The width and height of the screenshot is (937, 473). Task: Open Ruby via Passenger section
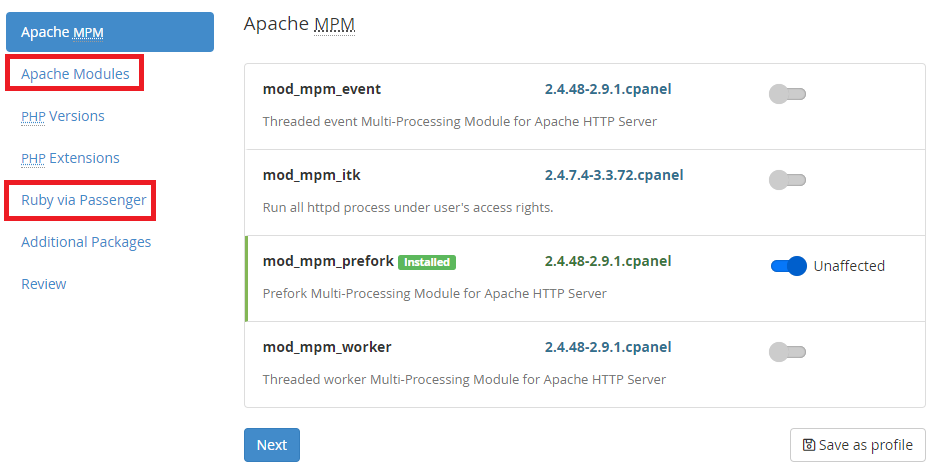(x=84, y=200)
